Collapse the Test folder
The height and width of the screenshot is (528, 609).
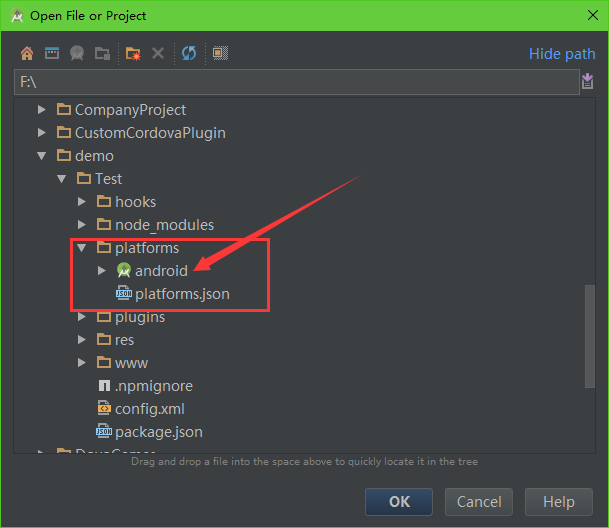62,179
